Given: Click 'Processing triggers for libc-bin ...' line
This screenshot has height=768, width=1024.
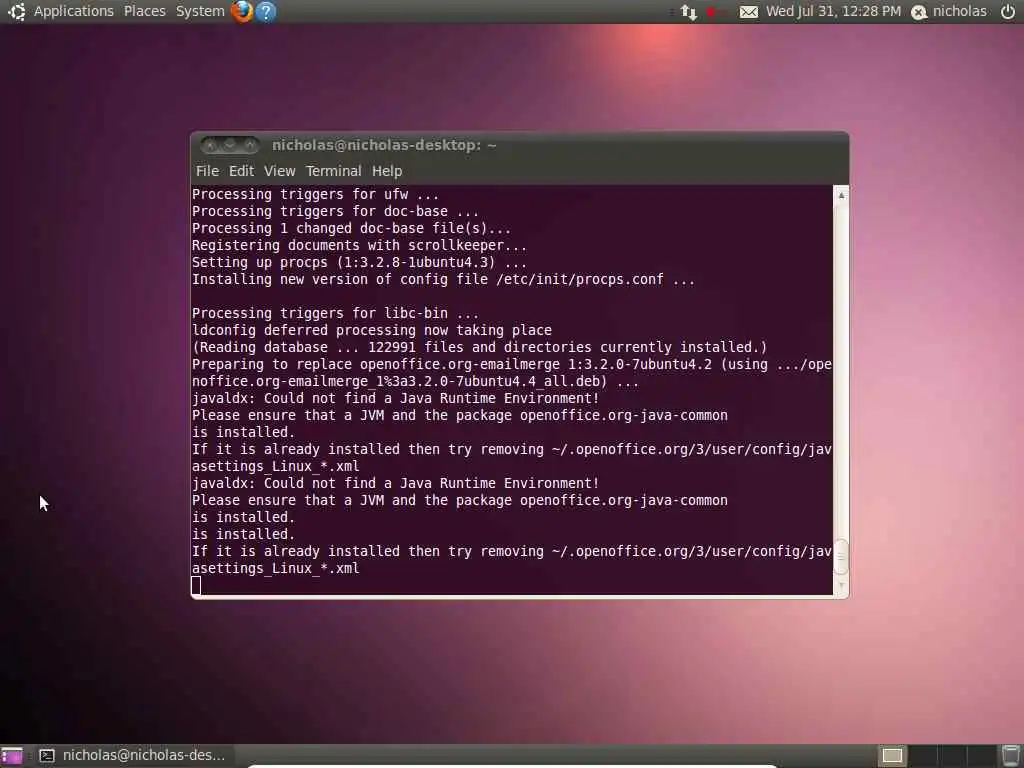Looking at the screenshot, I should click(x=335, y=313).
